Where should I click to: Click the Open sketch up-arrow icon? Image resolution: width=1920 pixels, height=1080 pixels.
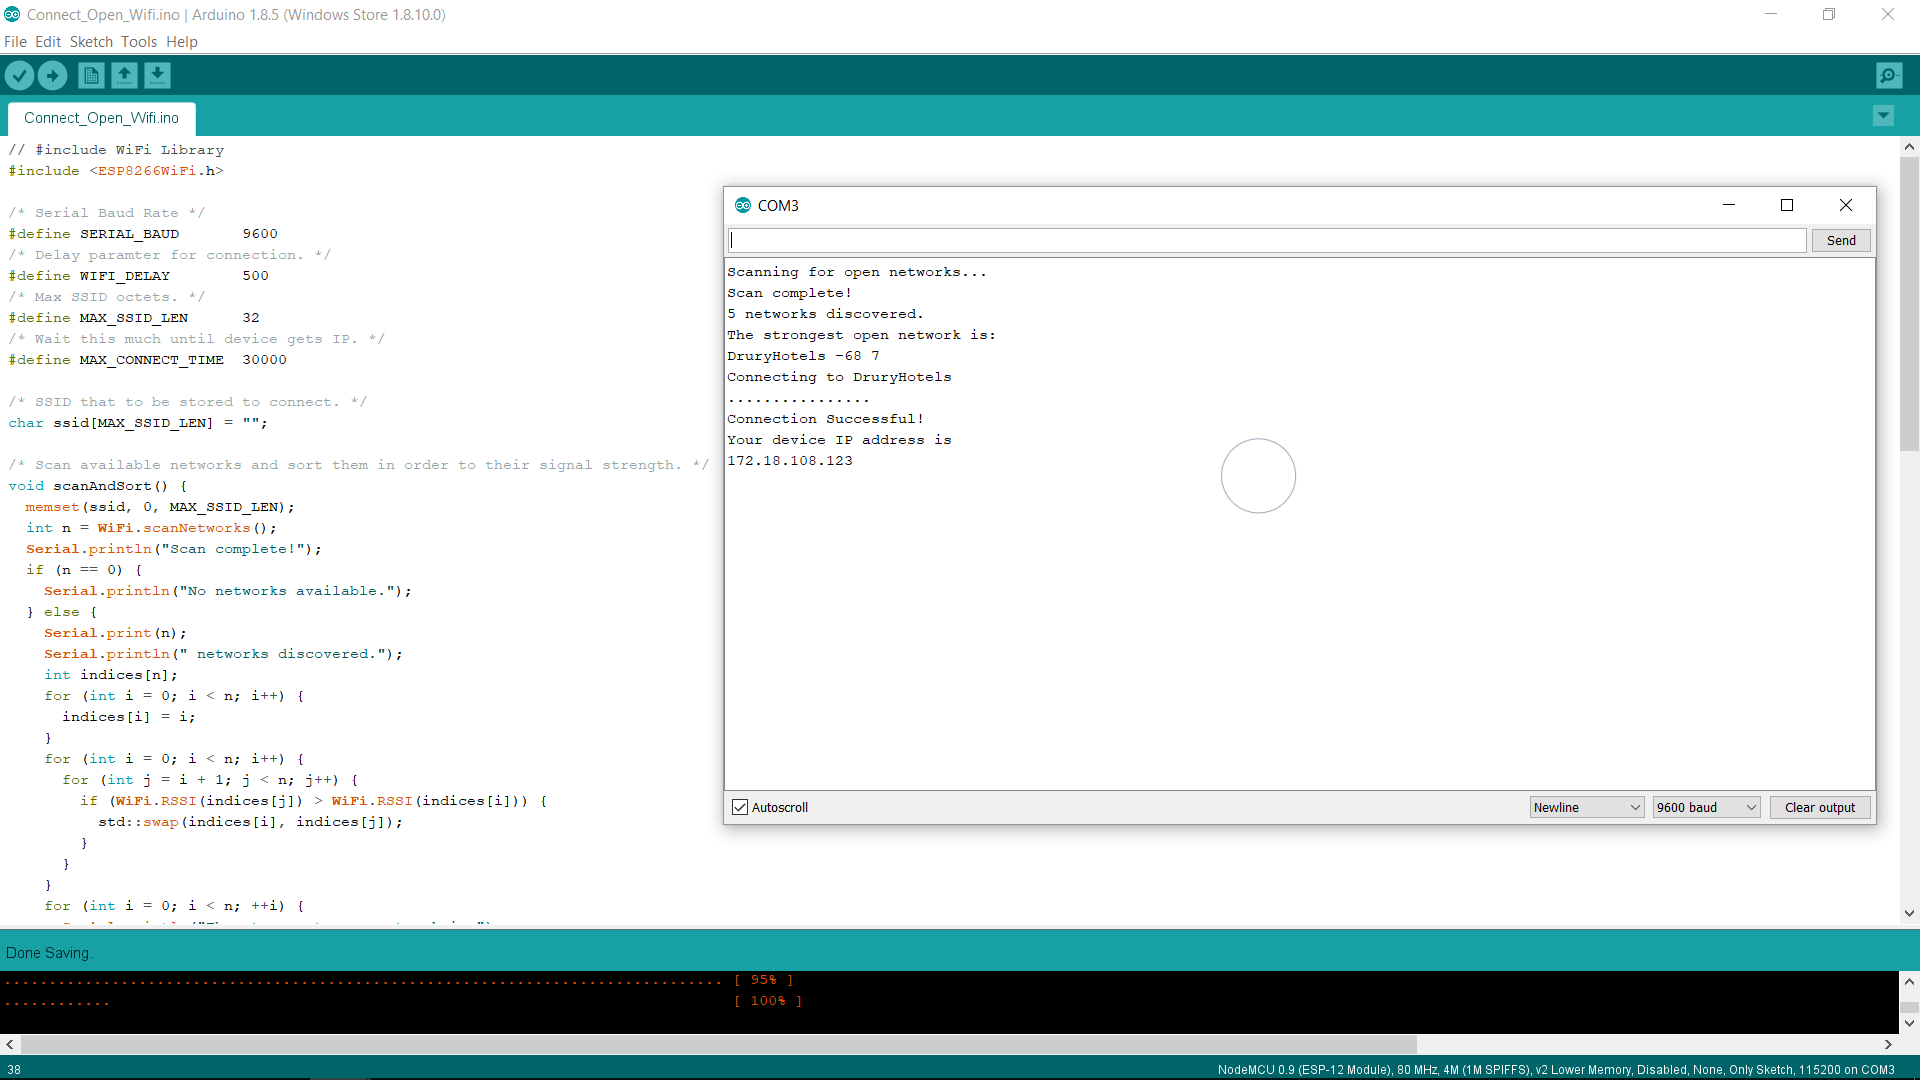click(x=124, y=75)
